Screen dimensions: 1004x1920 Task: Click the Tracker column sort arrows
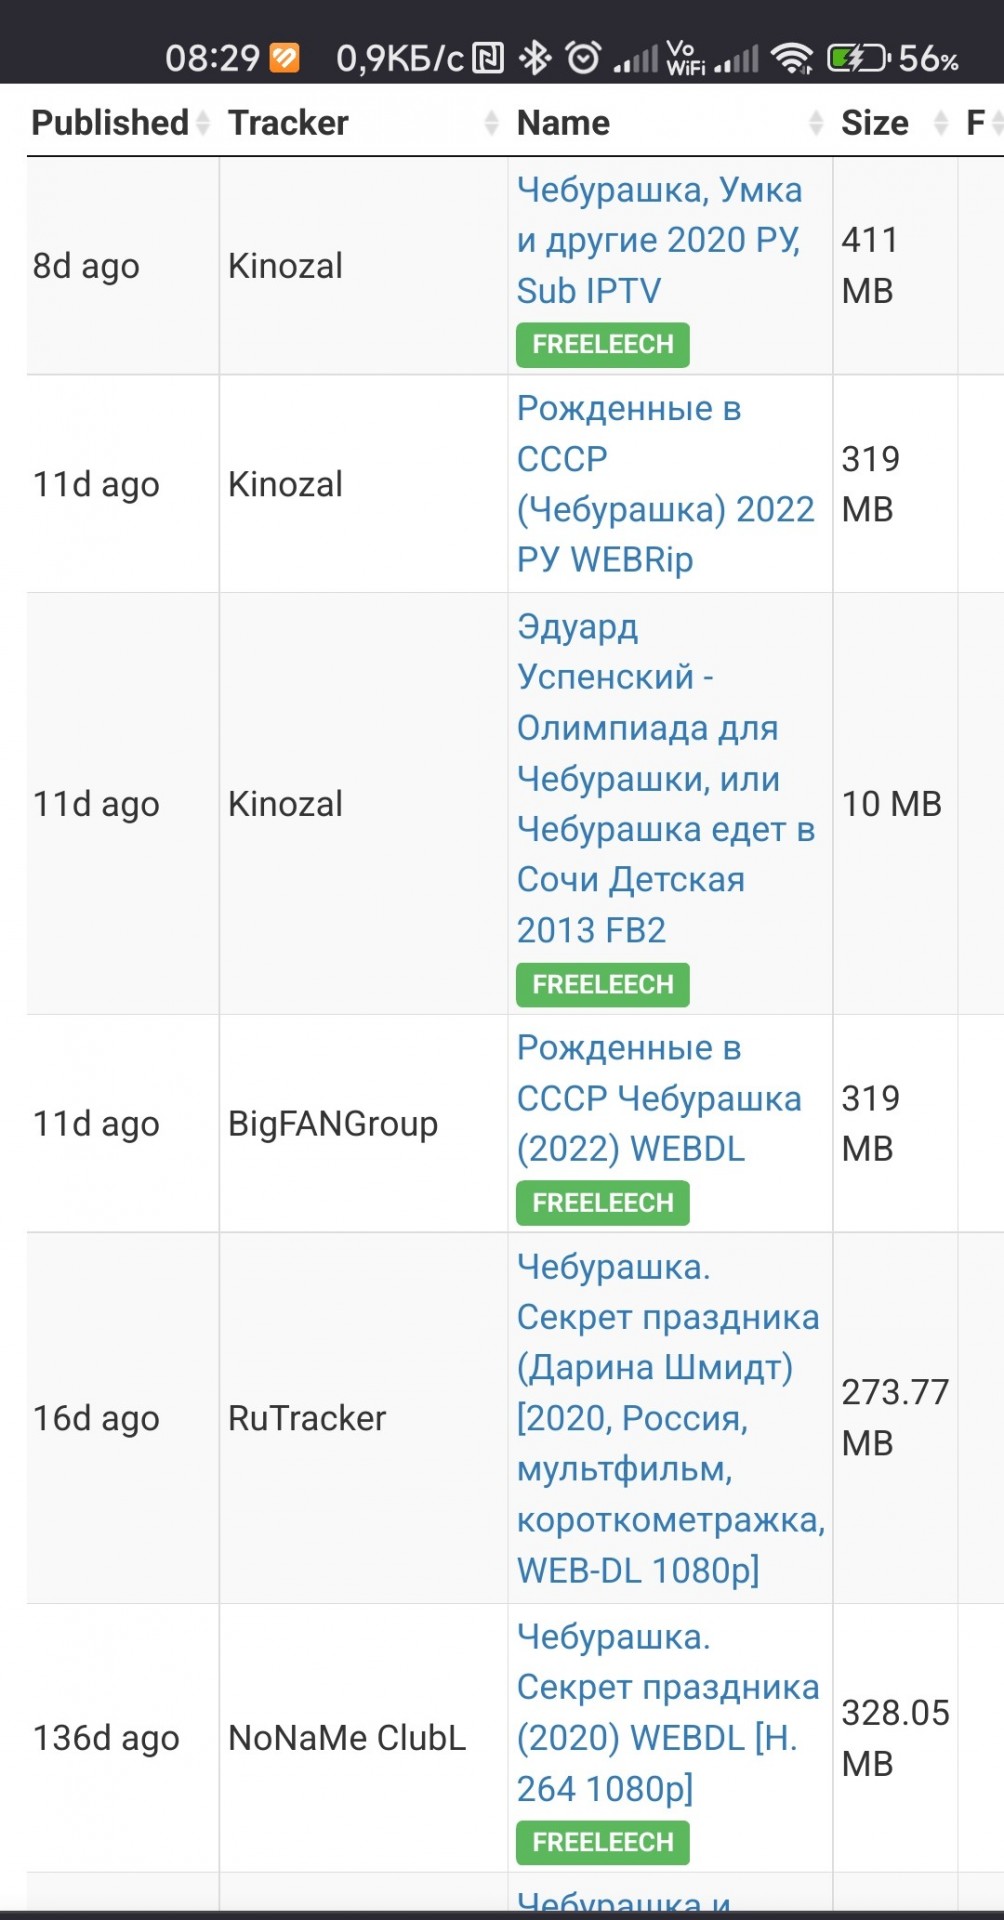(491, 123)
